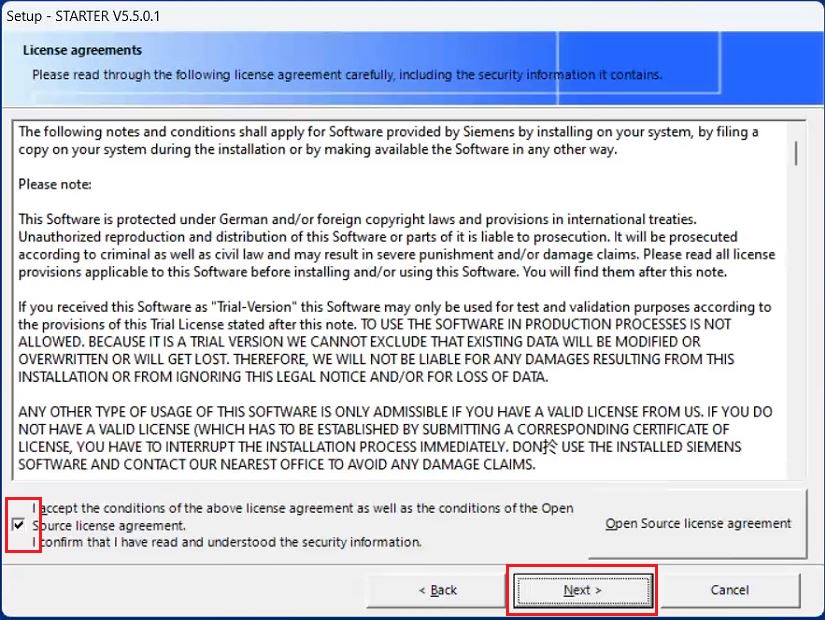Click the 'I accept the conditions' label text
Screen dimensions: 825x620
pyautogui.click(x=302, y=508)
